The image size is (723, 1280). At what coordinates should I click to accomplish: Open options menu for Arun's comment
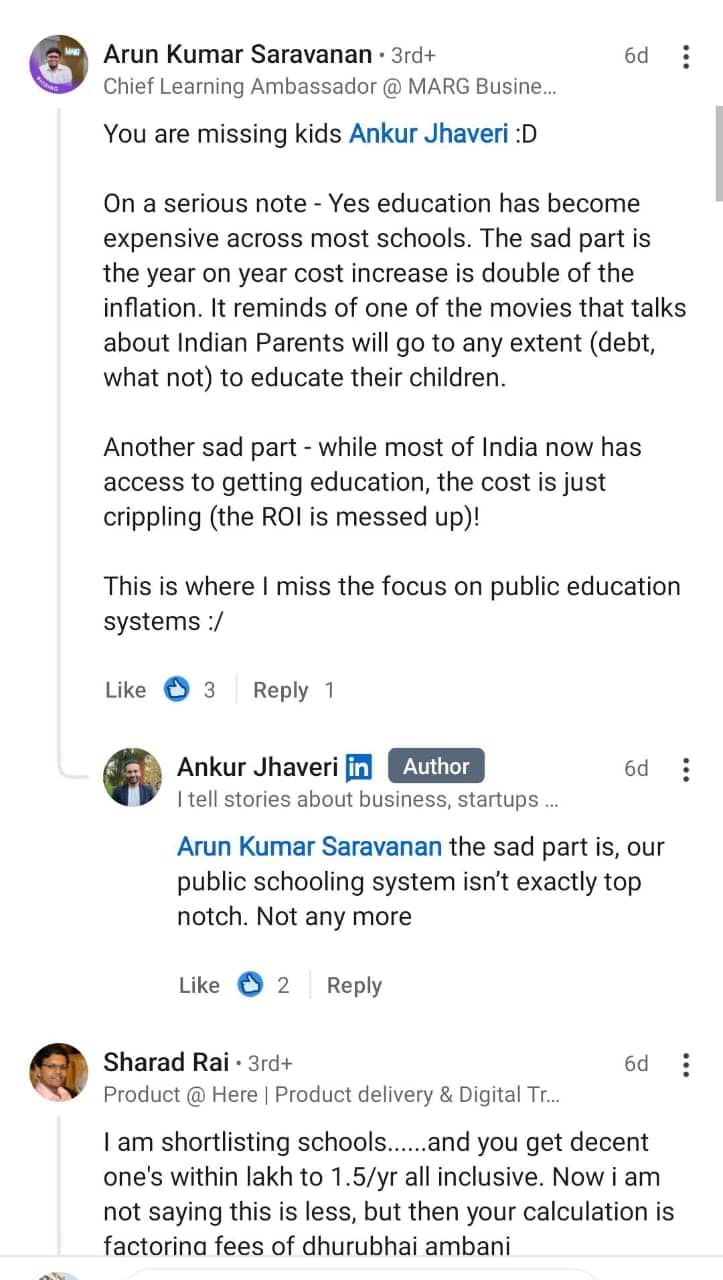pyautogui.click(x=686, y=57)
